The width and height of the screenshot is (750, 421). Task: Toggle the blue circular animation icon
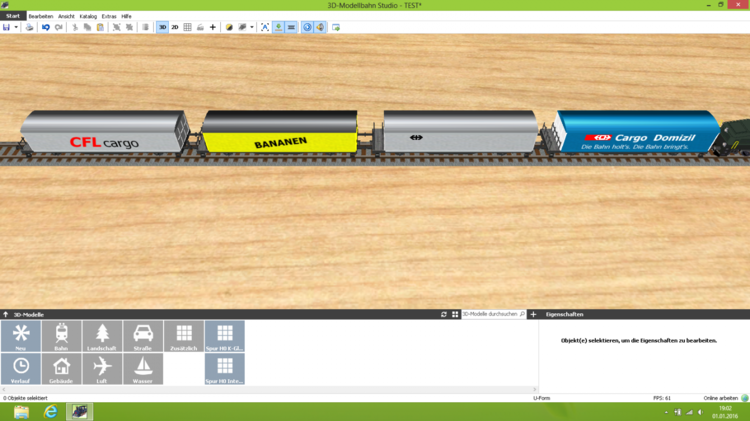307,27
